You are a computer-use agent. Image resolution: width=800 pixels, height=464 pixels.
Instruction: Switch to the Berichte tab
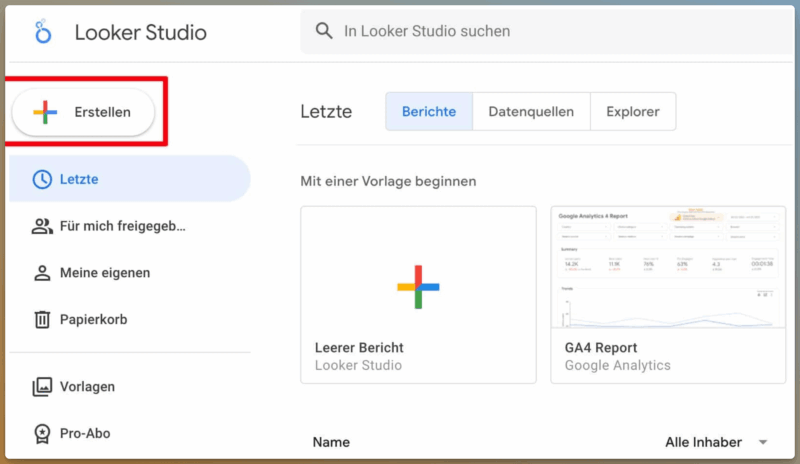pos(429,111)
